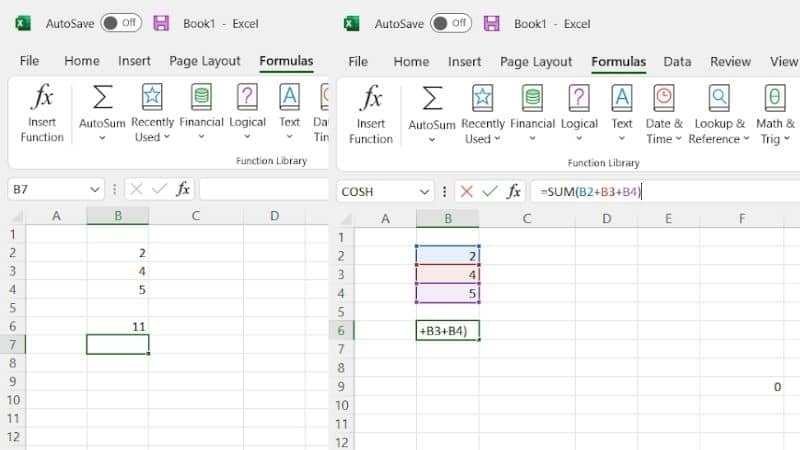Select cell B6 containing 11 in left window
Image resolution: width=800 pixels, height=450 pixels.
[118, 327]
